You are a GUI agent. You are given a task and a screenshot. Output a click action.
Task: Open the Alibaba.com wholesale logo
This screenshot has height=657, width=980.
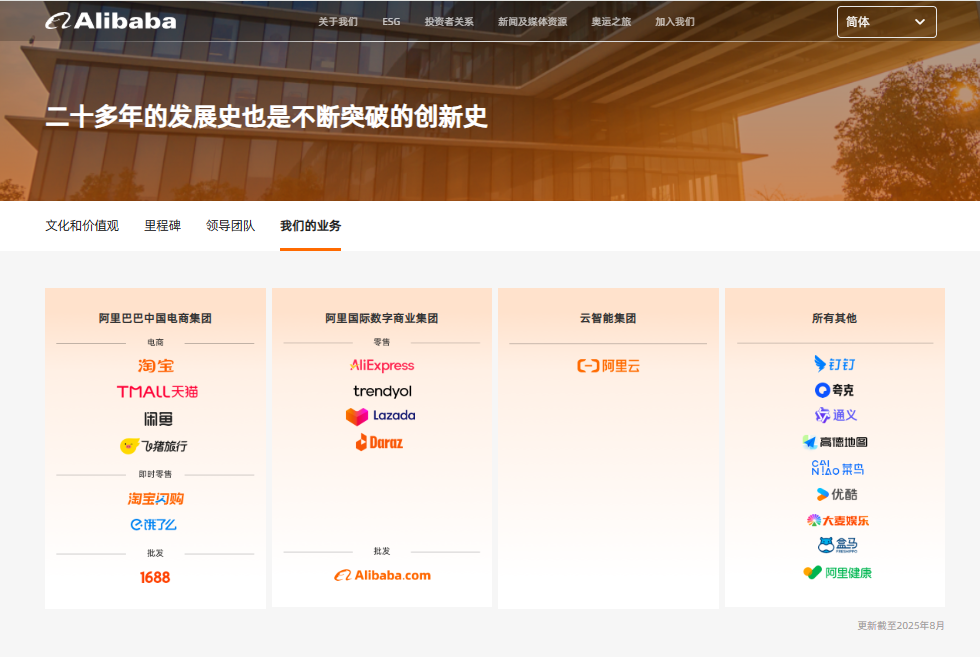coord(382,575)
